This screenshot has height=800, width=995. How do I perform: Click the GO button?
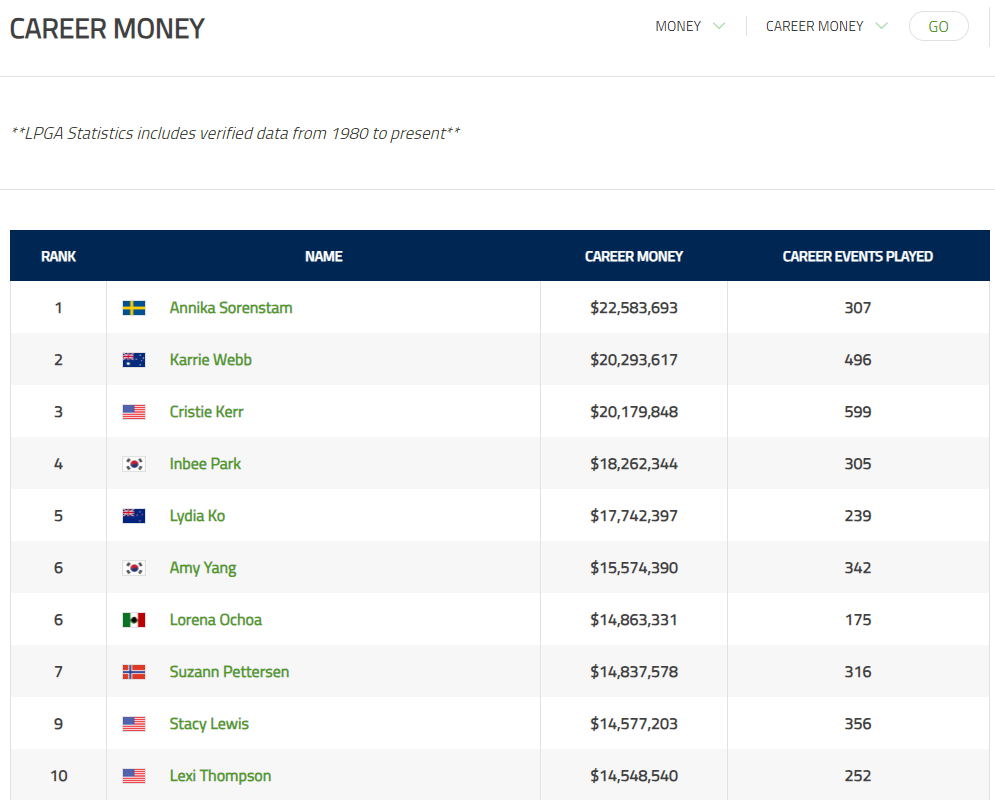tap(939, 26)
